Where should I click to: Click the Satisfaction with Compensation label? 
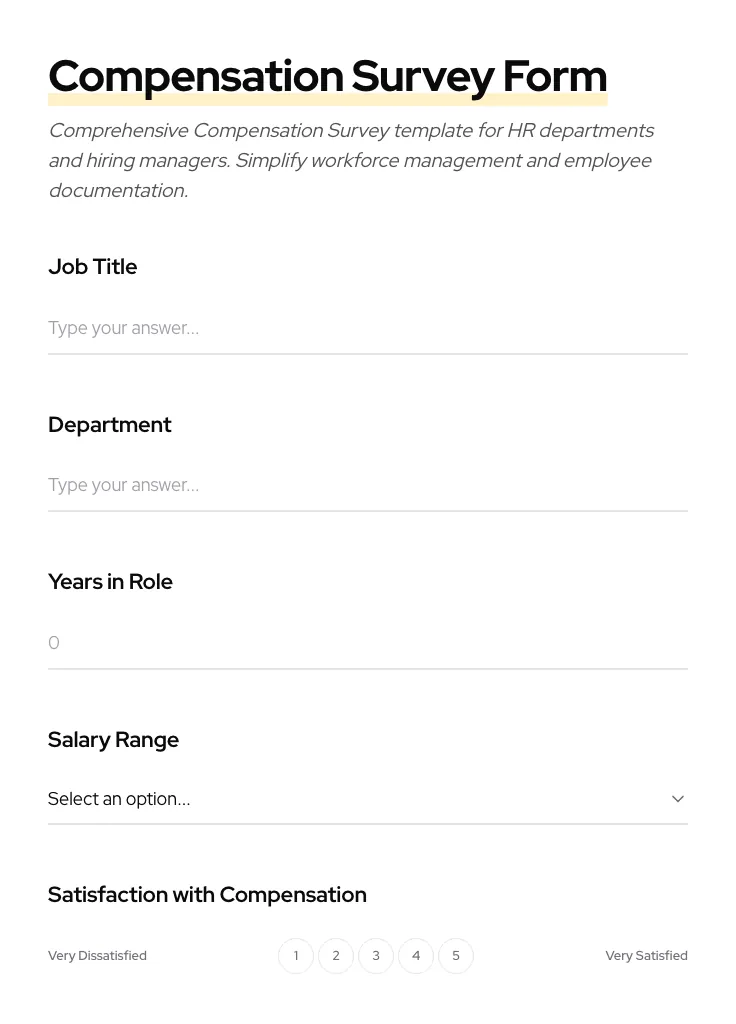pyautogui.click(x=207, y=895)
